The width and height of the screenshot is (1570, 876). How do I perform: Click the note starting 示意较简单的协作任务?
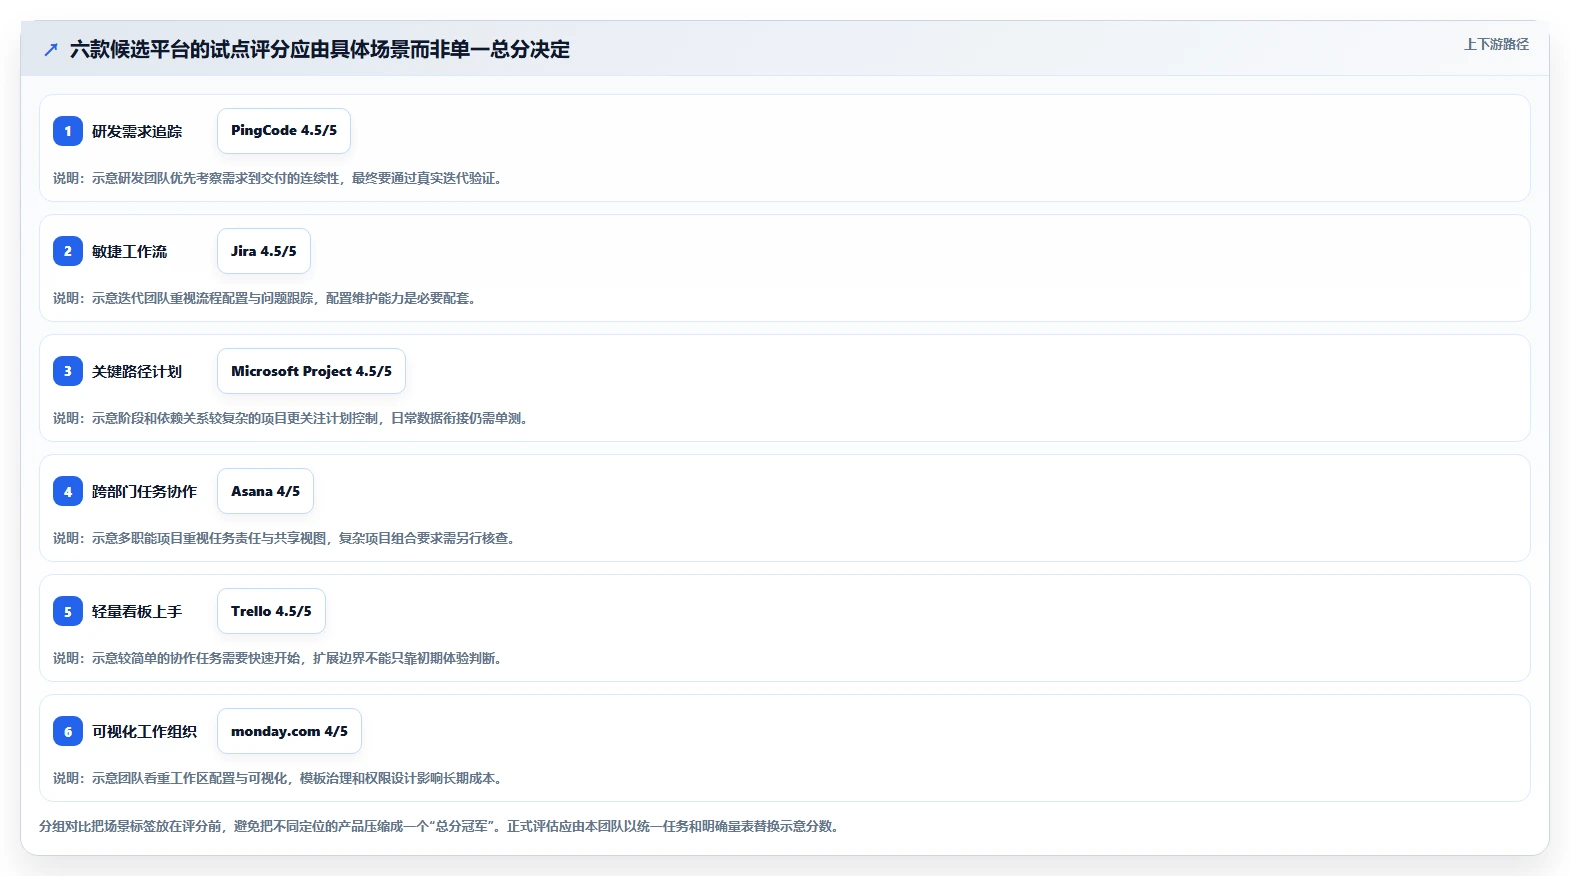pyautogui.click(x=280, y=658)
